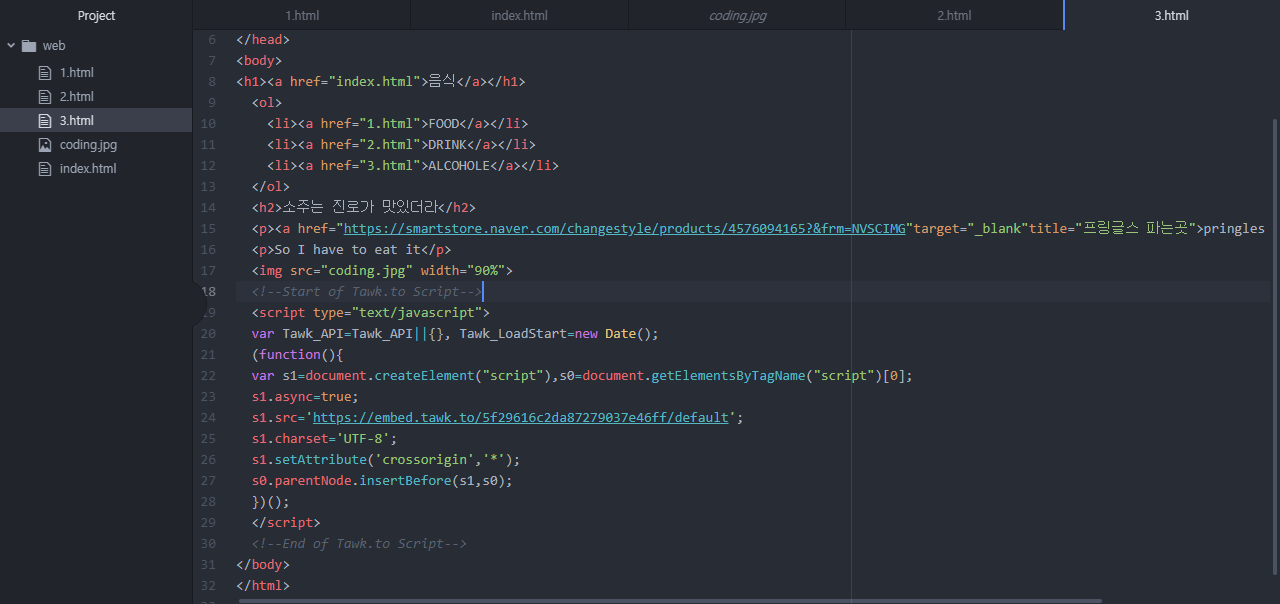Click the 3.html file icon in tree

tap(44, 121)
